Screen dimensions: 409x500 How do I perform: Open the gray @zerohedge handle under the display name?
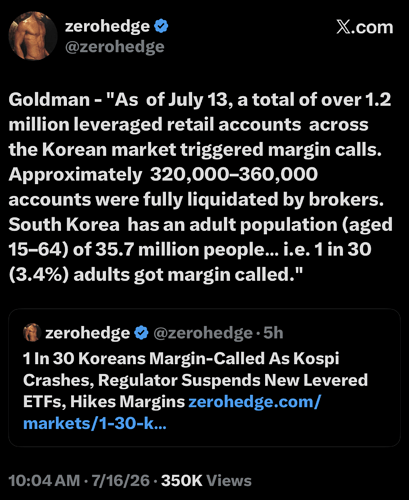pos(115,47)
